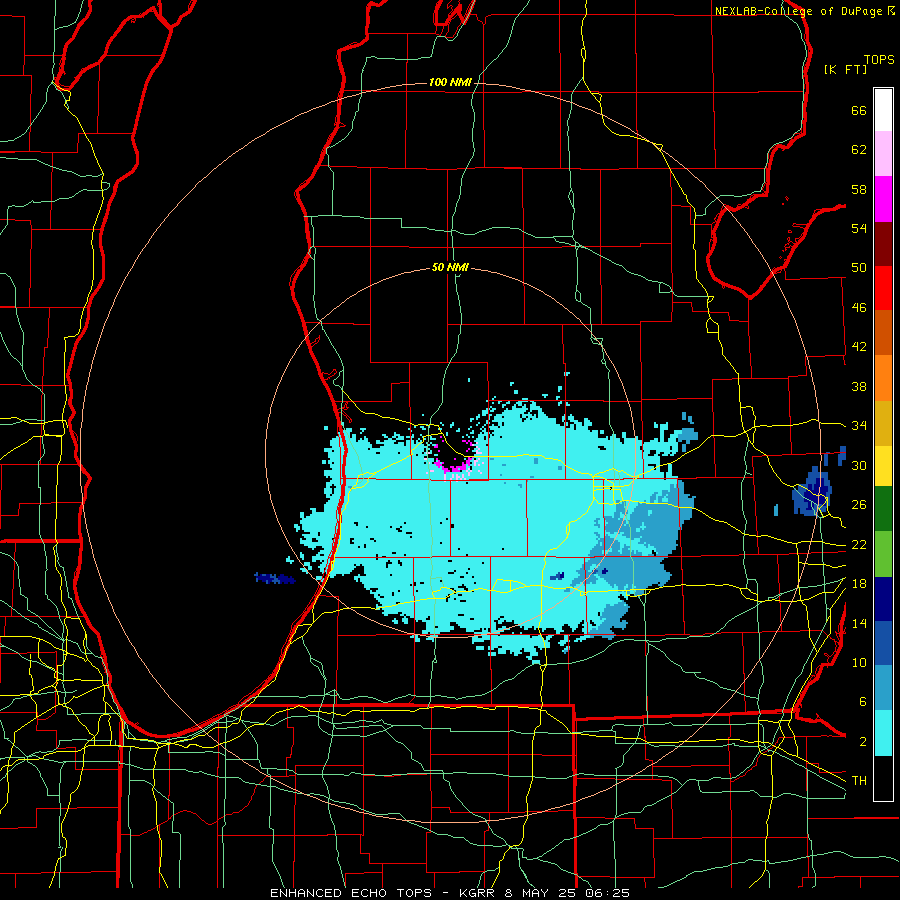Click the legend value 6
Image resolution: width=900 pixels, height=900 pixels.
[x=862, y=701]
